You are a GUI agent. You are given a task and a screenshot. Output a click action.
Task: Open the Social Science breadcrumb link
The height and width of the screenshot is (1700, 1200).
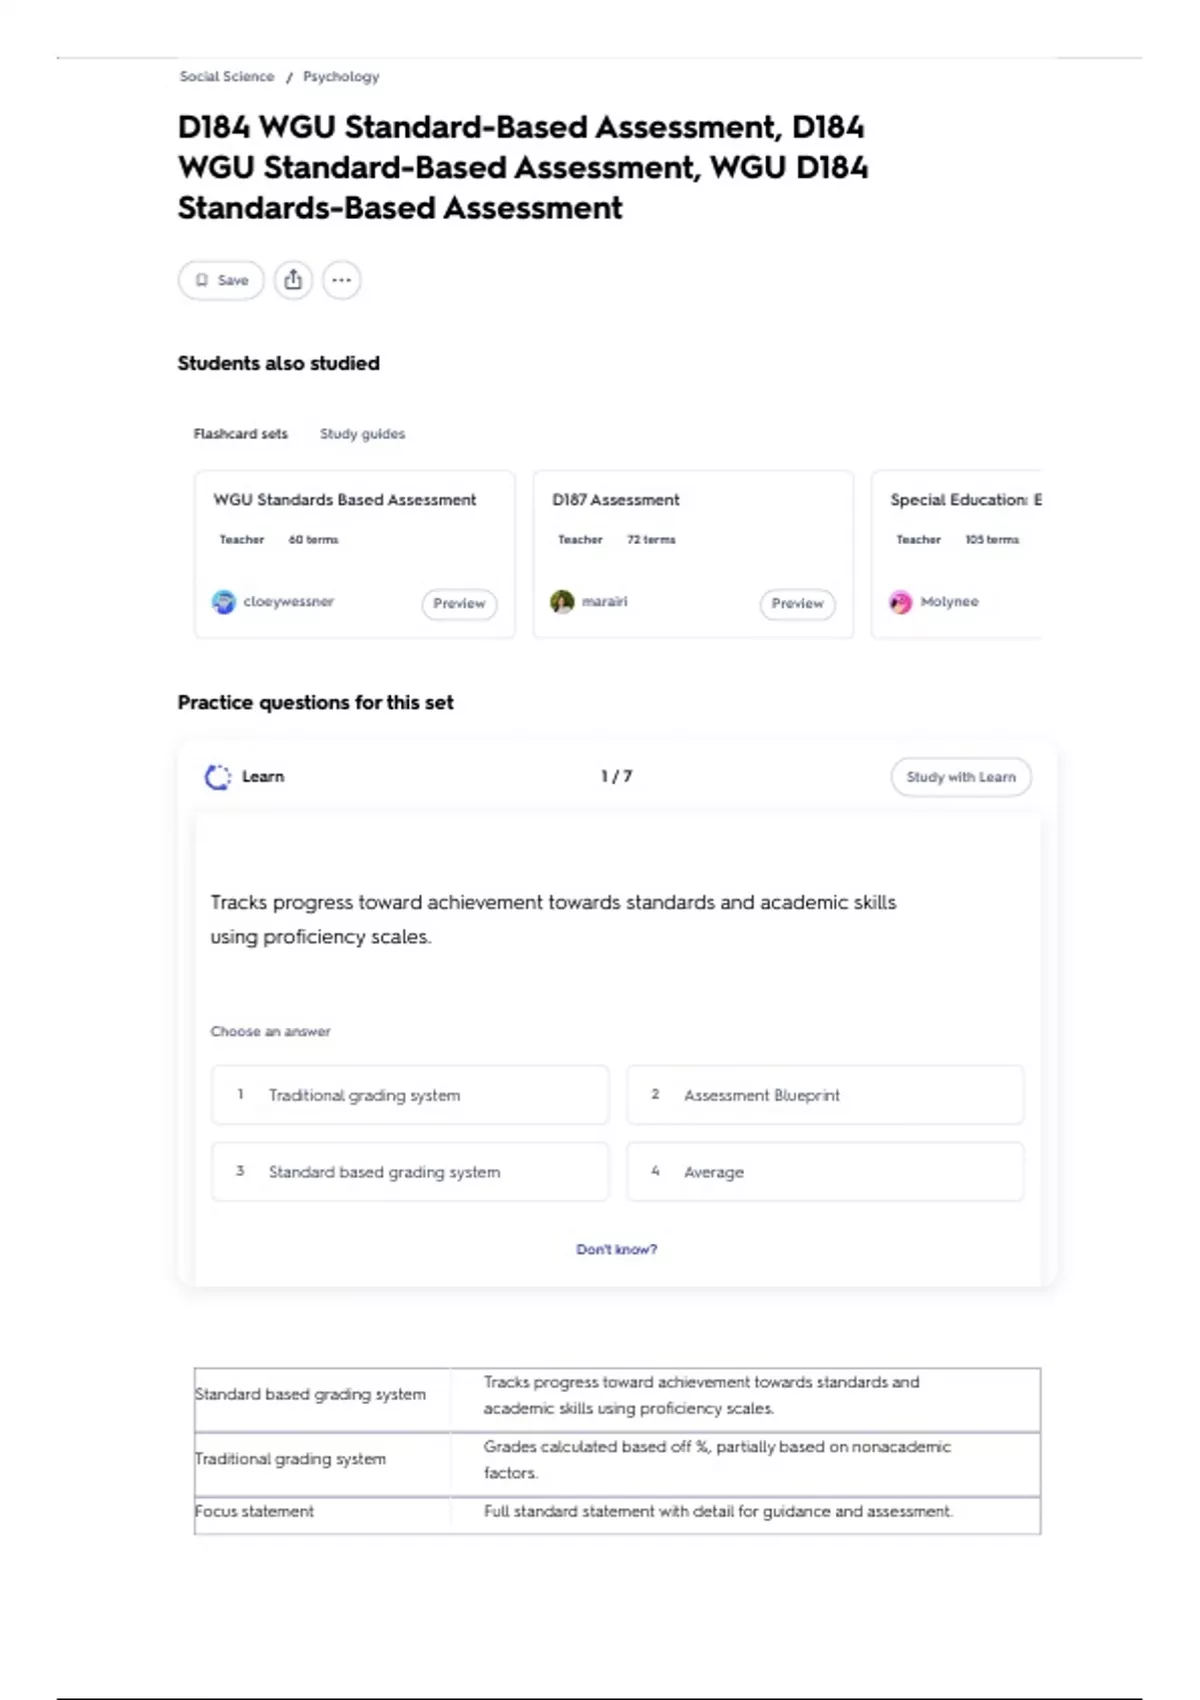[x=227, y=76]
